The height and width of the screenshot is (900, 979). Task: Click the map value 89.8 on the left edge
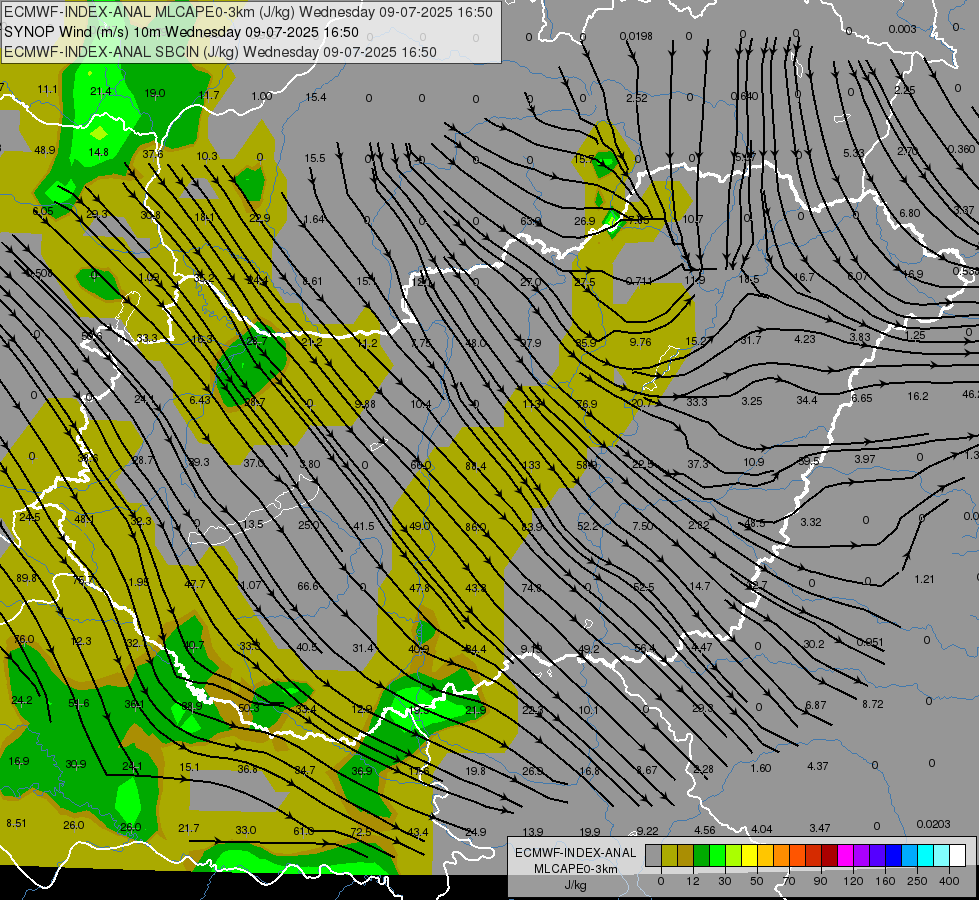click(x=26, y=578)
